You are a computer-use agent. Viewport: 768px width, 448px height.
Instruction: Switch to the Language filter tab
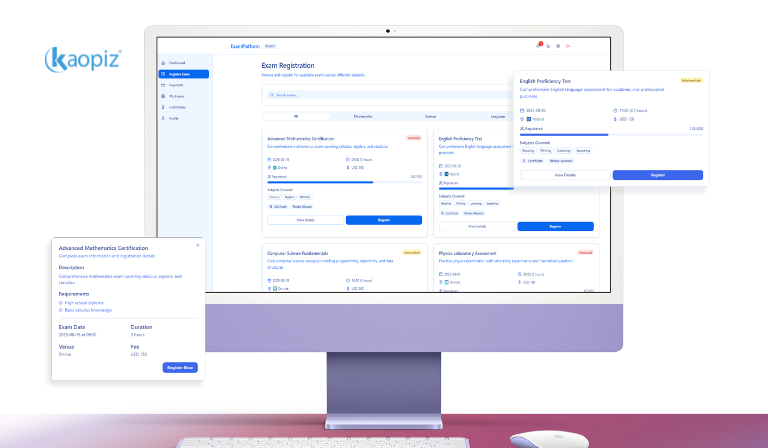point(498,117)
